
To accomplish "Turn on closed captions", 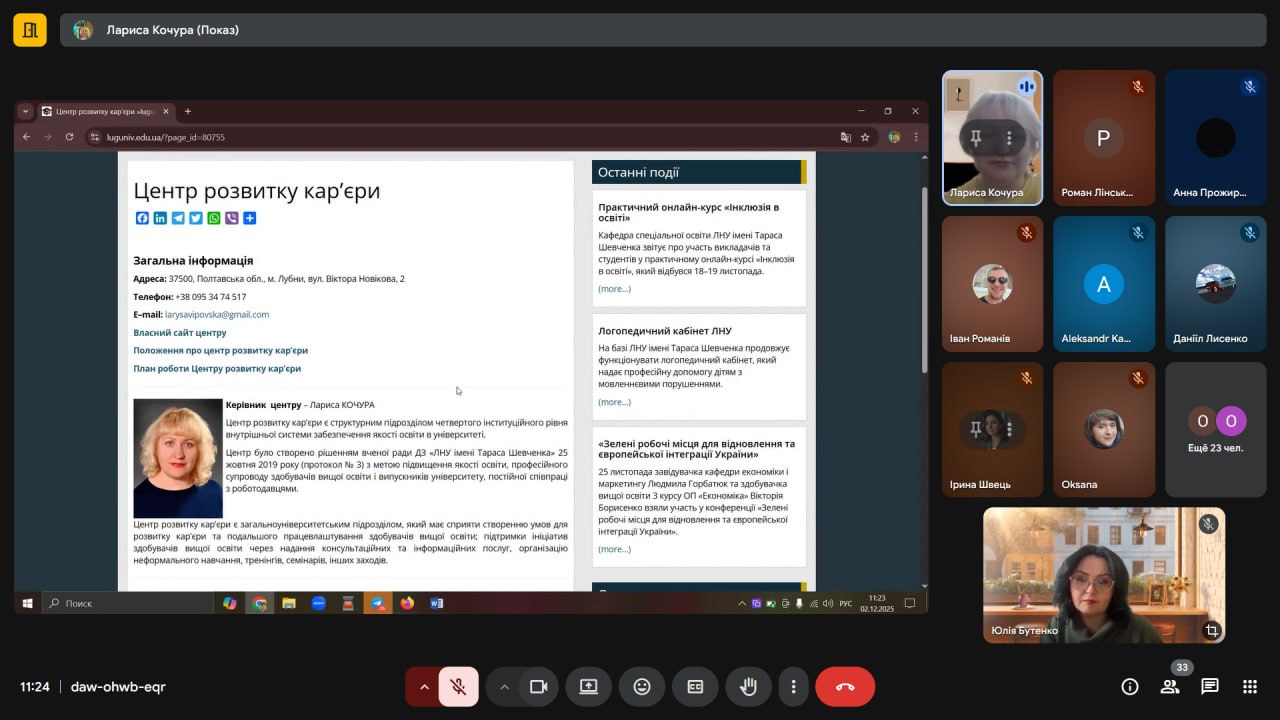I will click(x=695, y=687).
